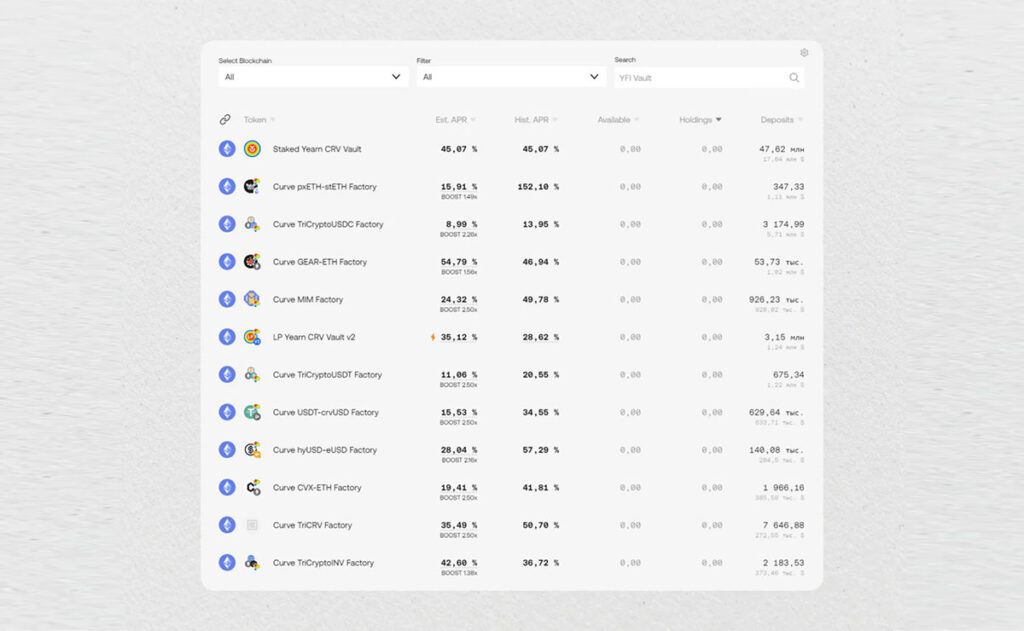
Task: Click lightning bolt icon beside 35,12 % APR
Action: click(432, 337)
